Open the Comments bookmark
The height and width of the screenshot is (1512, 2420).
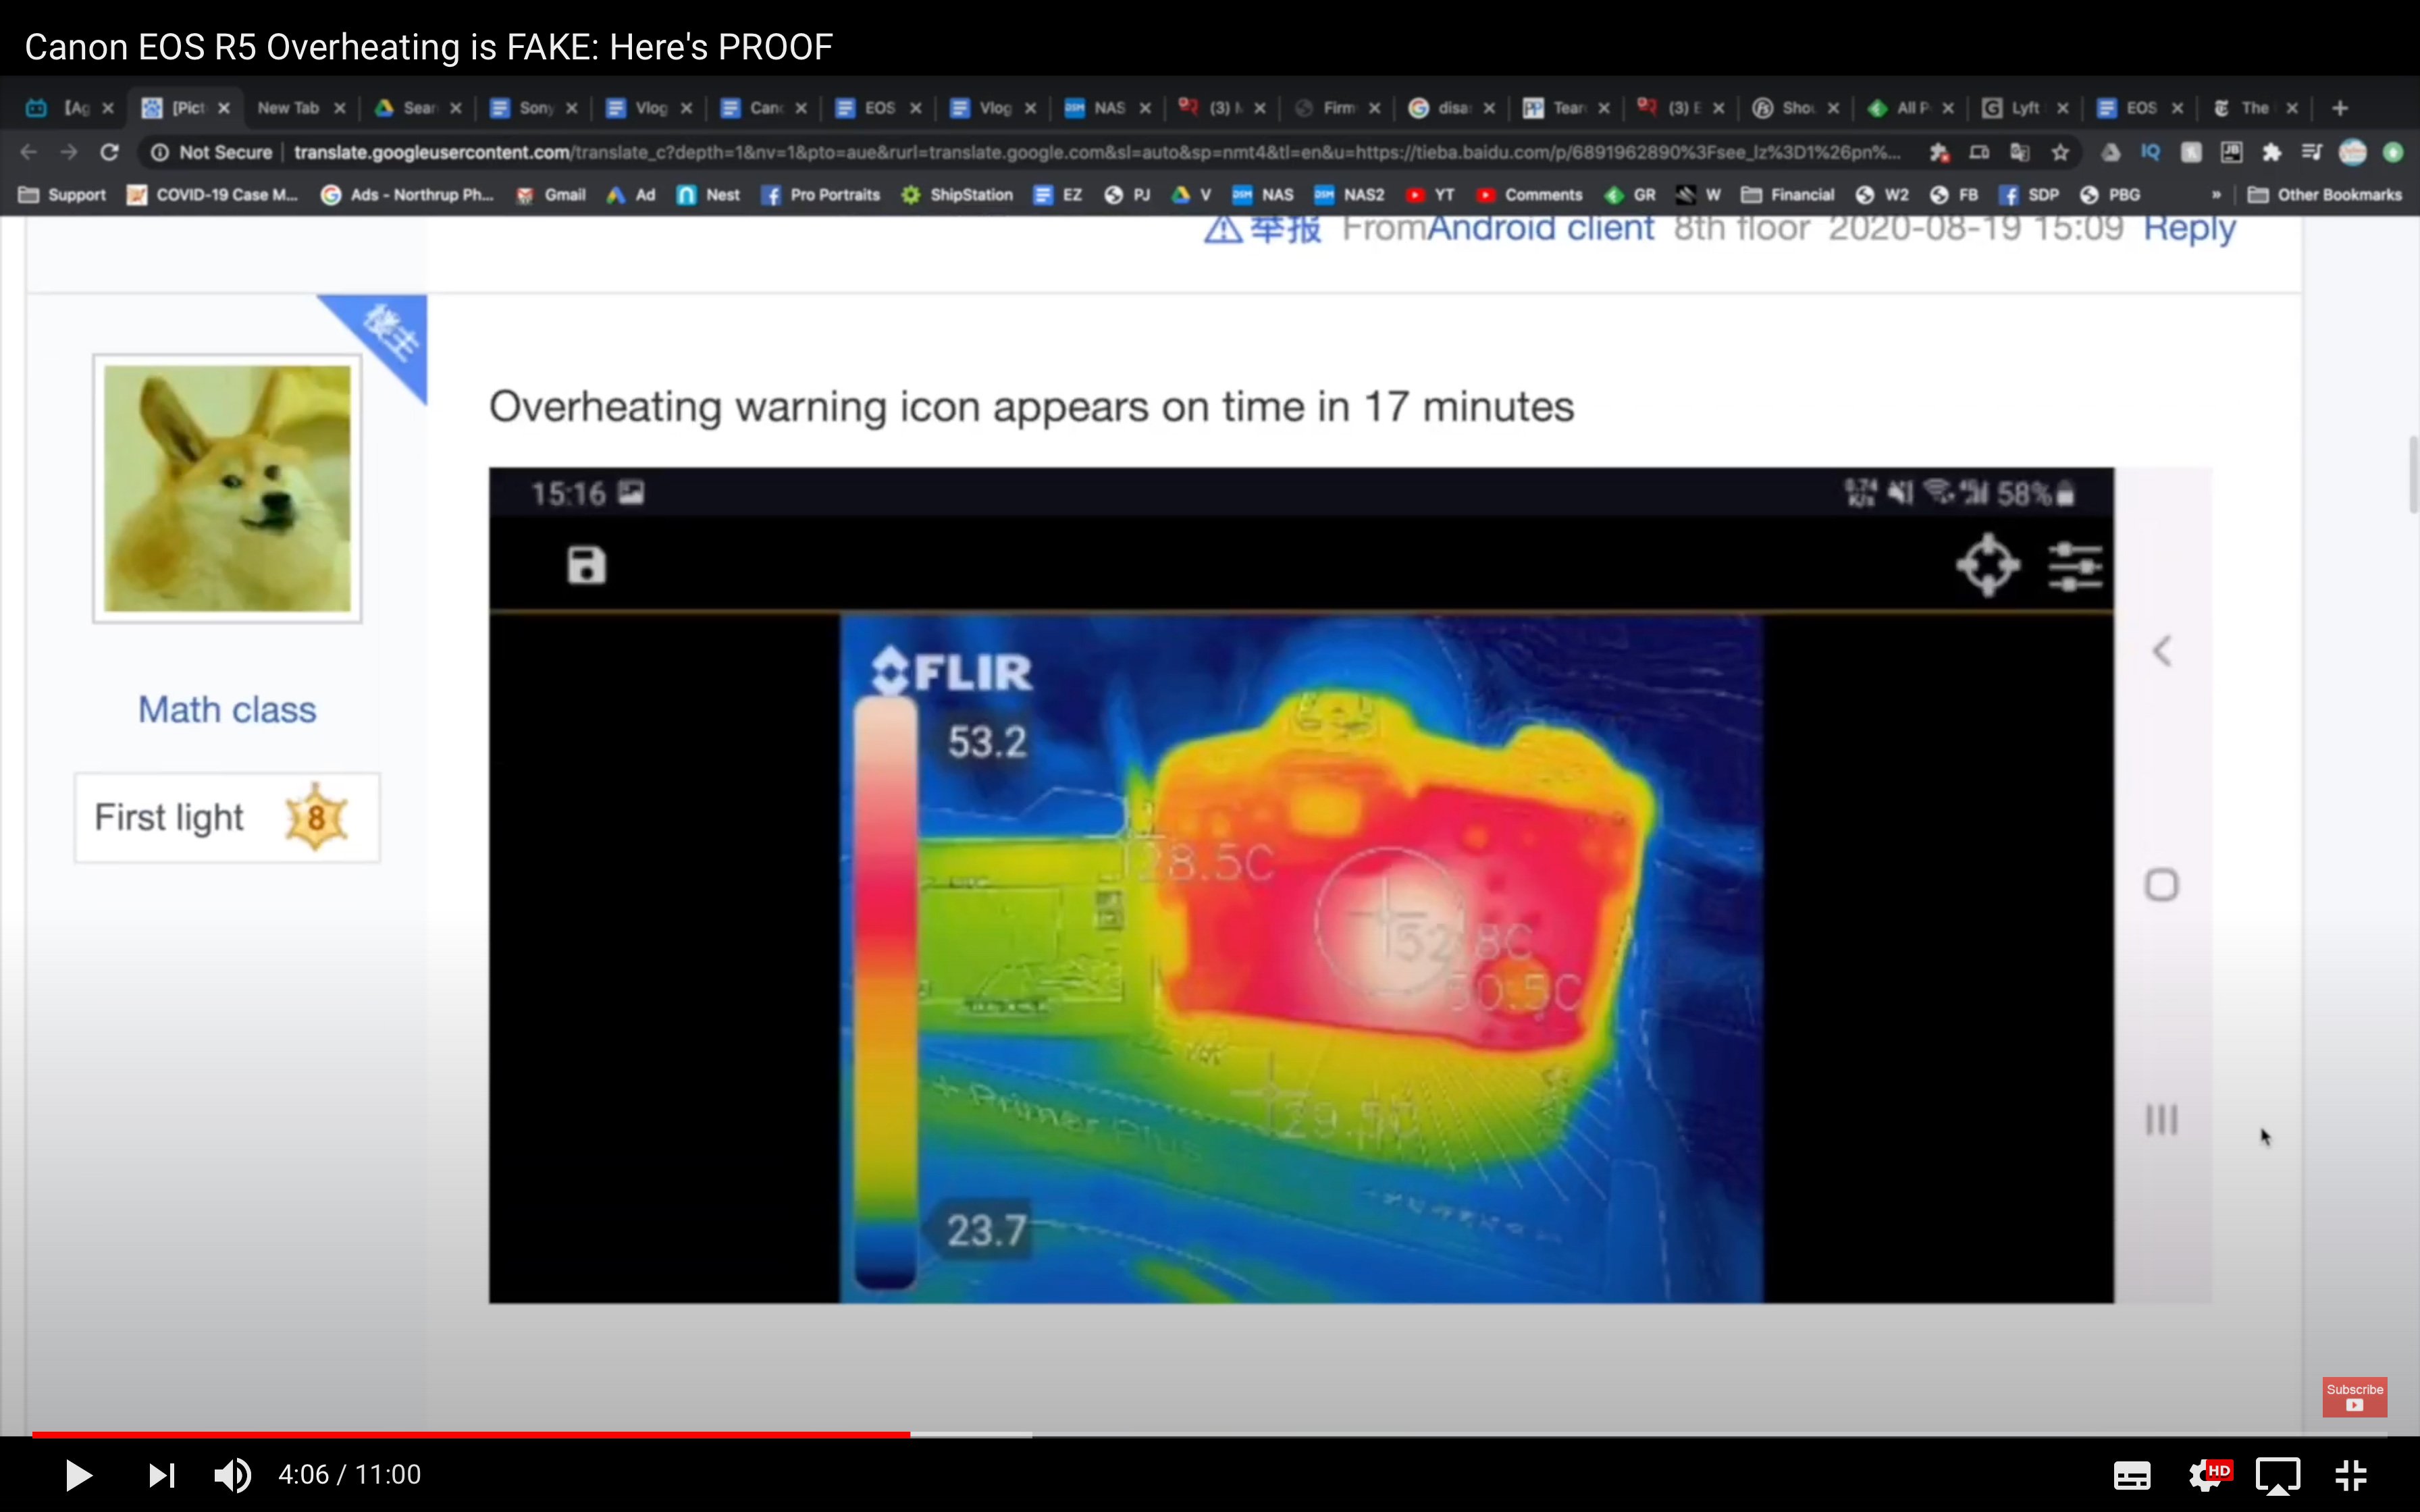tap(1529, 195)
